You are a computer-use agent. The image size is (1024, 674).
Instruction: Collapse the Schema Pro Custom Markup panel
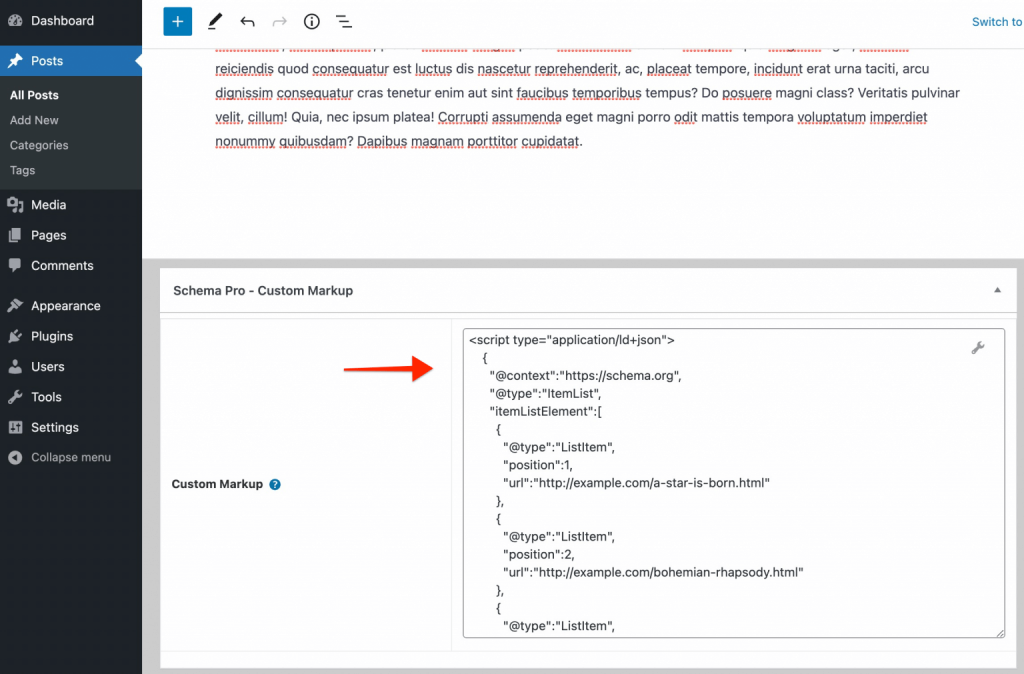pyautogui.click(x=997, y=290)
